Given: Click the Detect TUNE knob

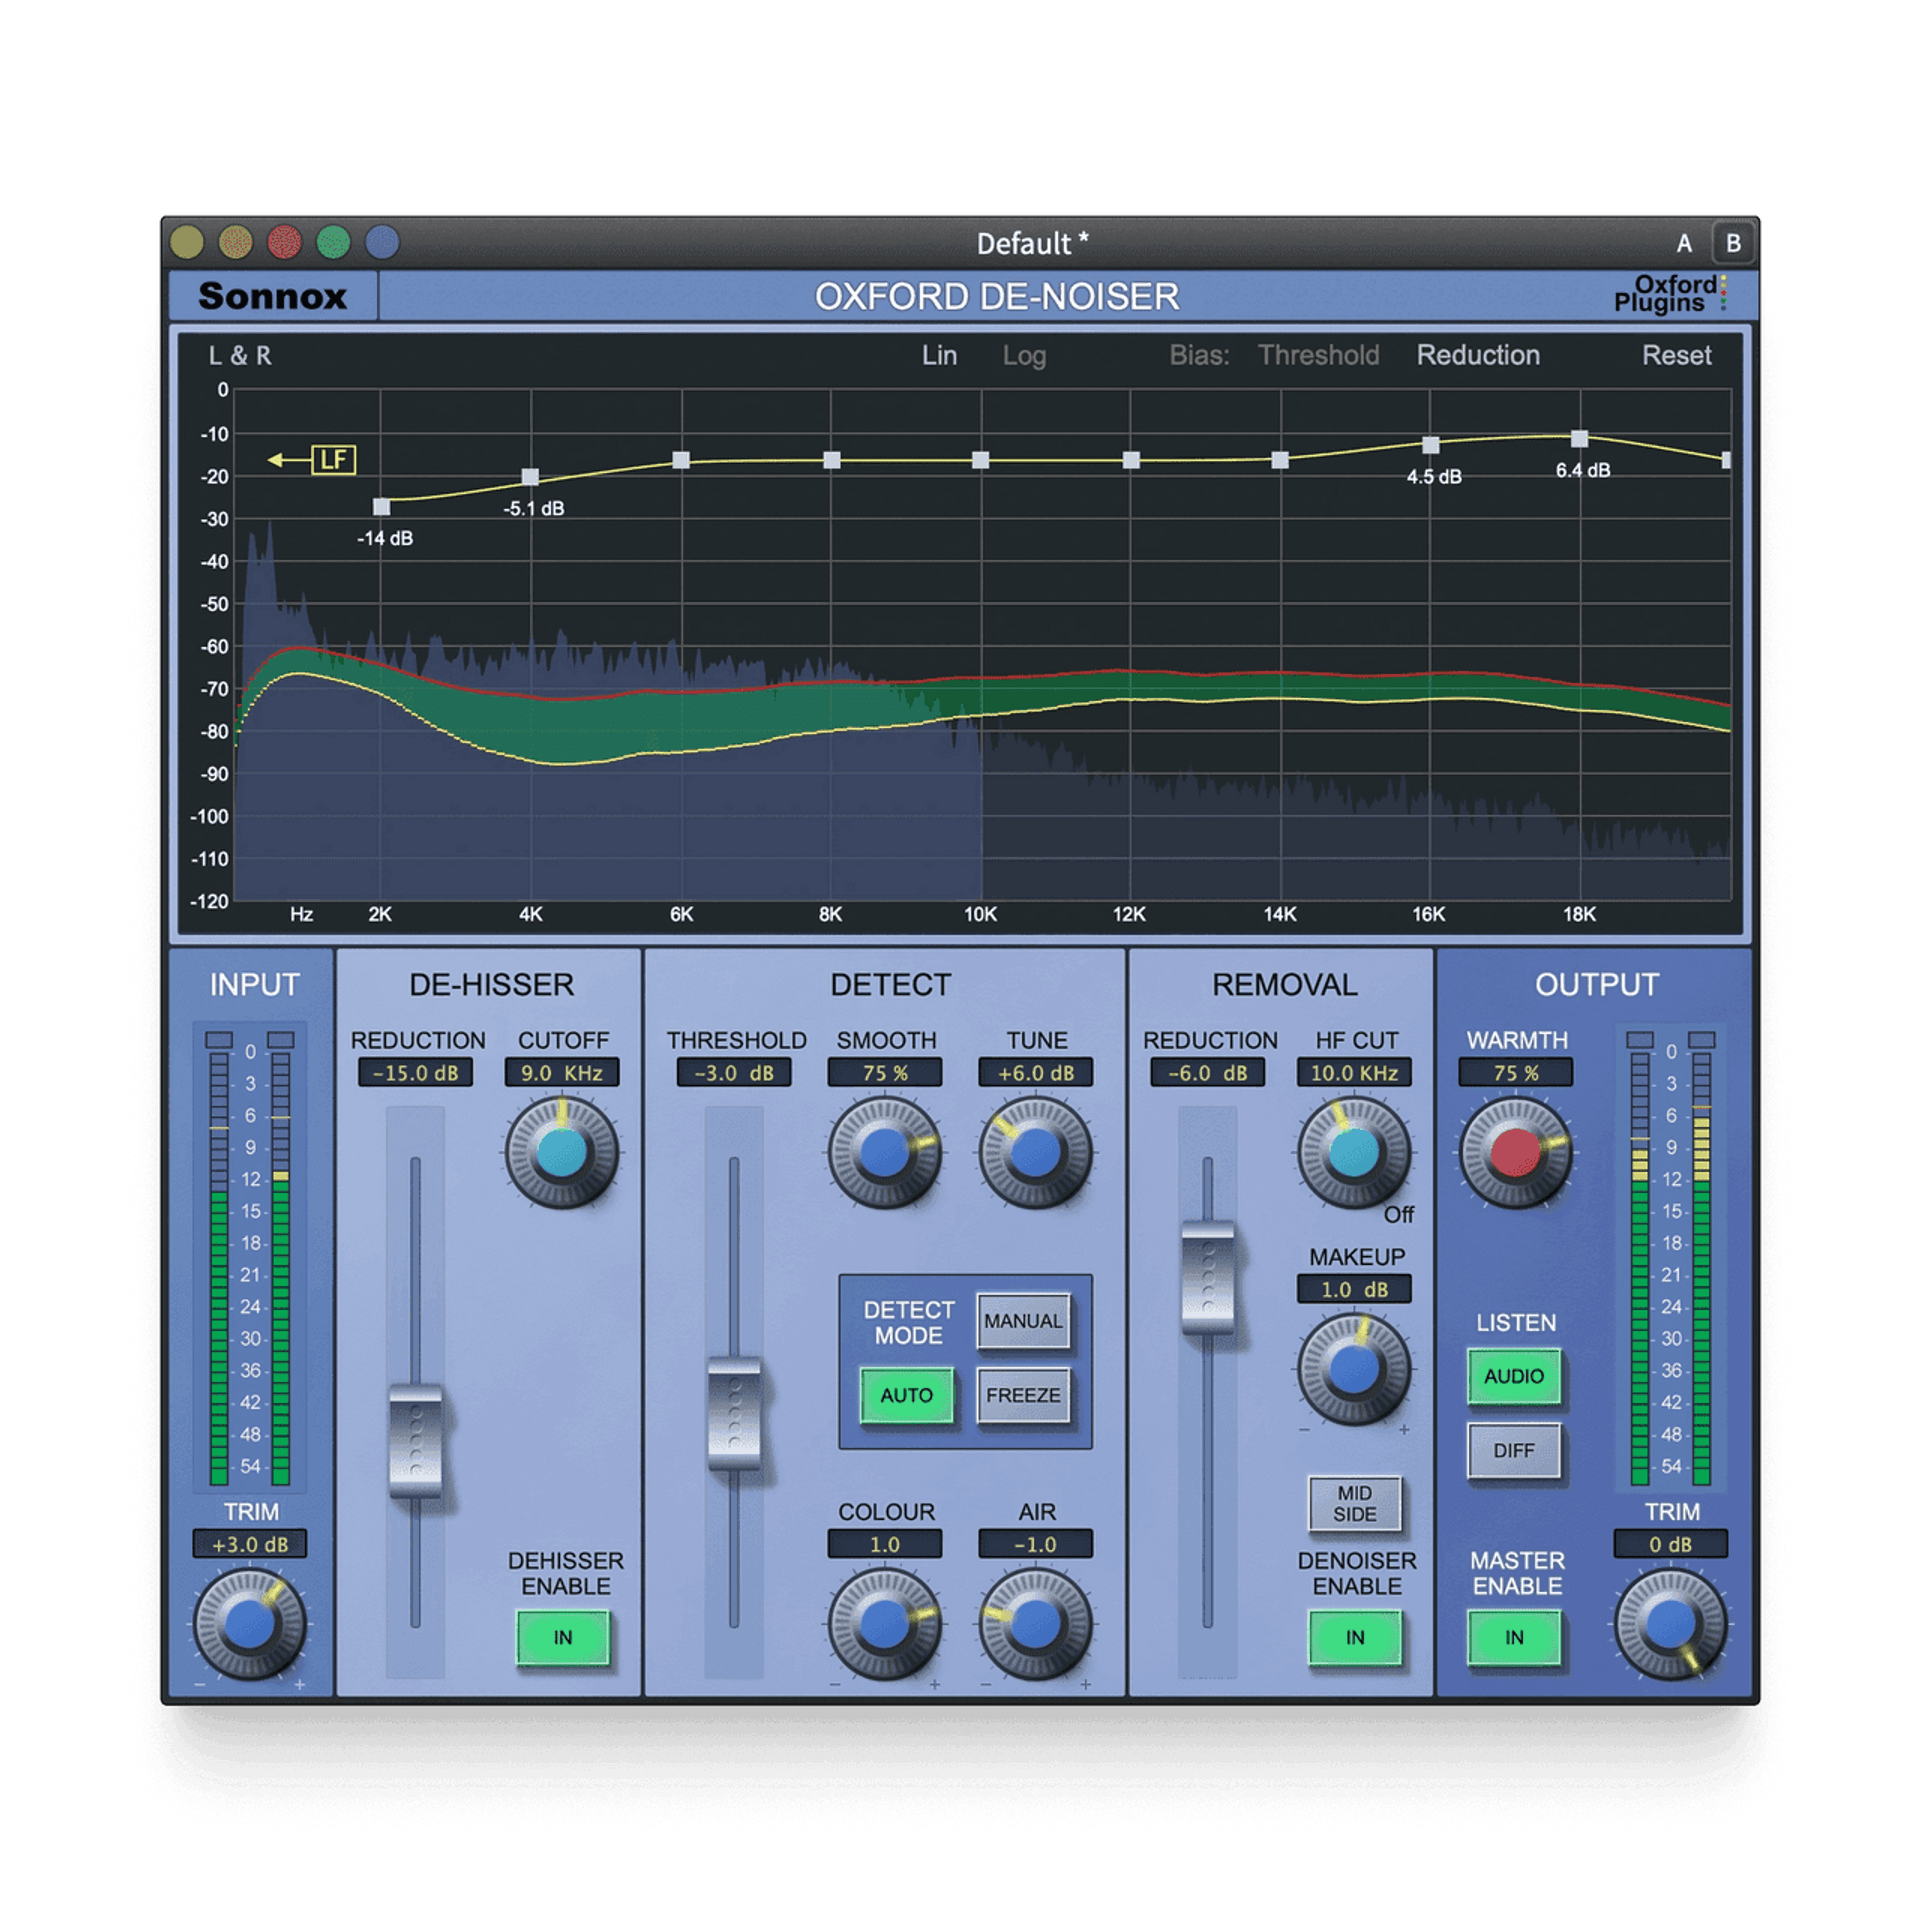Looking at the screenshot, I should coord(1036,1153).
